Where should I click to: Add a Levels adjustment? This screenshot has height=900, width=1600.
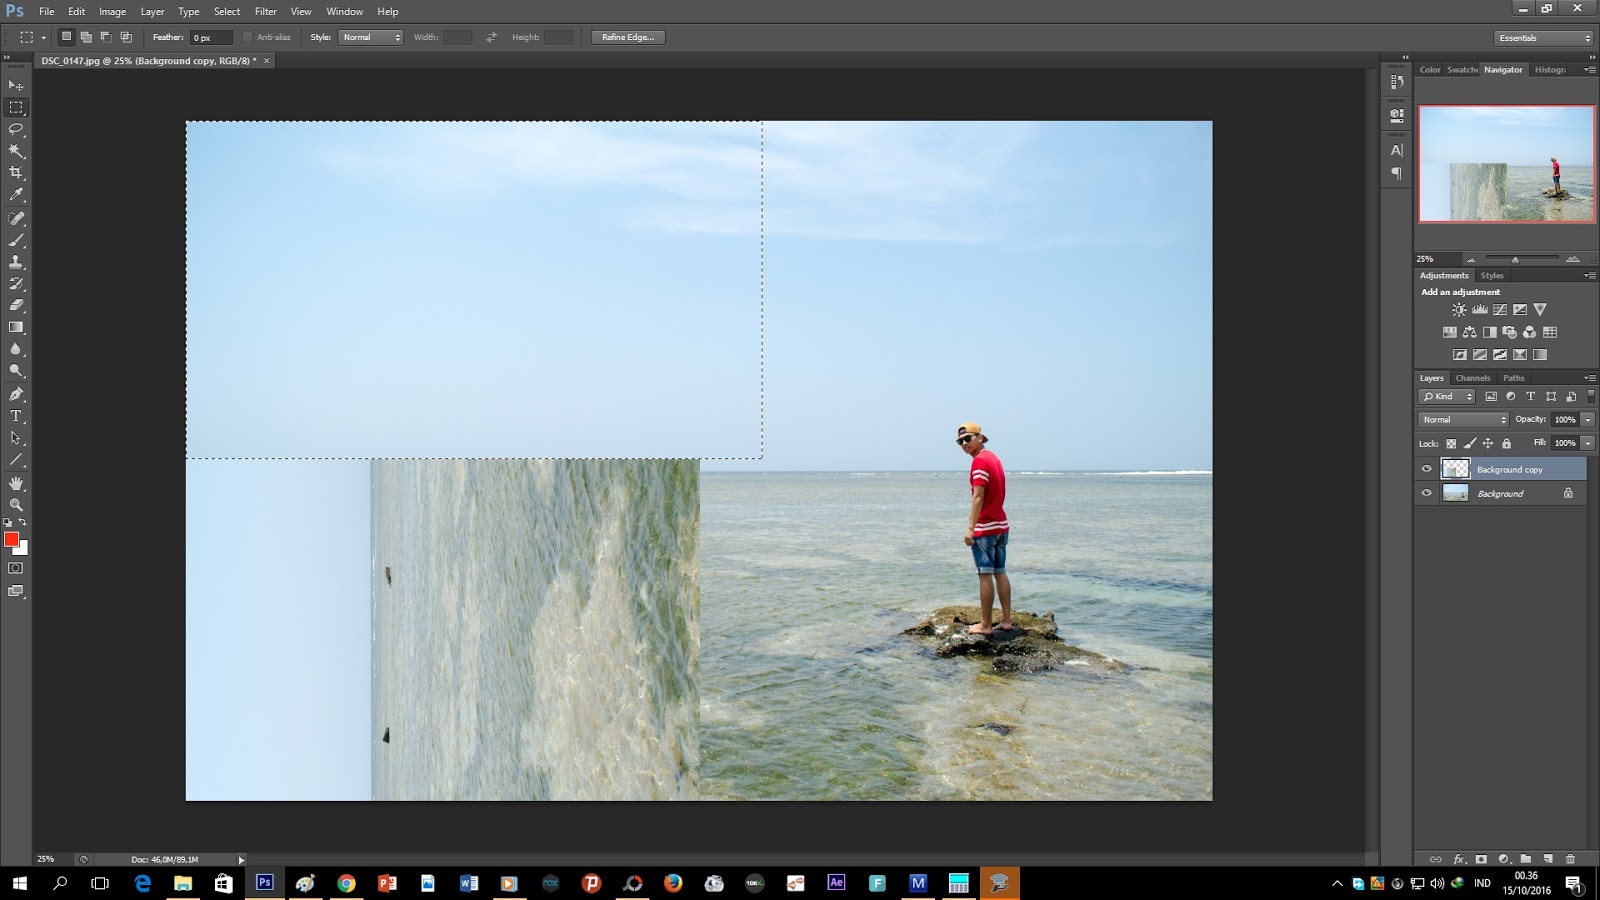click(1480, 310)
